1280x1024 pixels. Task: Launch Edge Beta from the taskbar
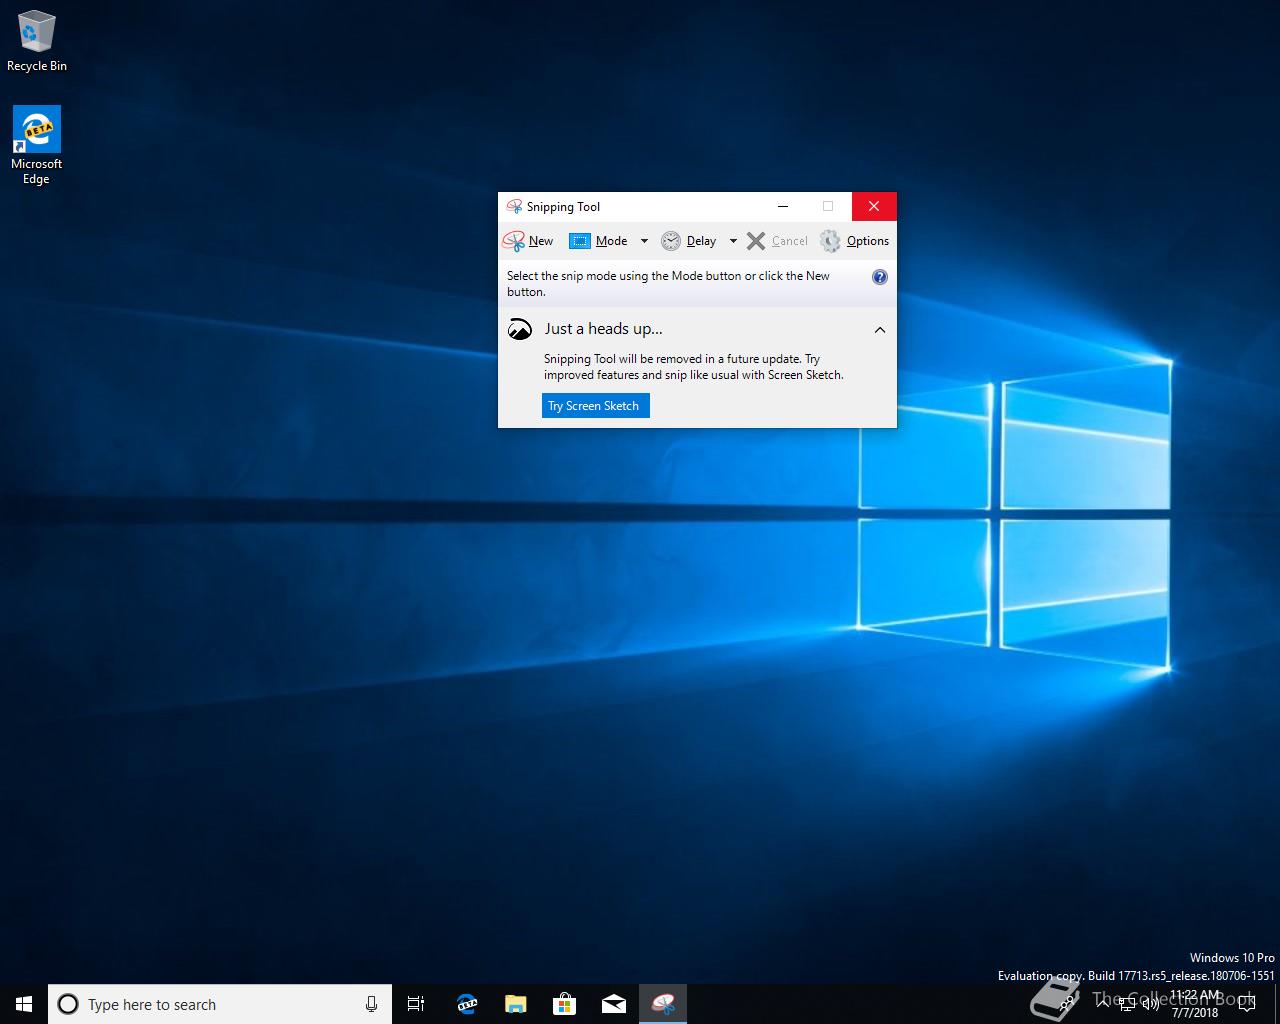click(467, 1004)
